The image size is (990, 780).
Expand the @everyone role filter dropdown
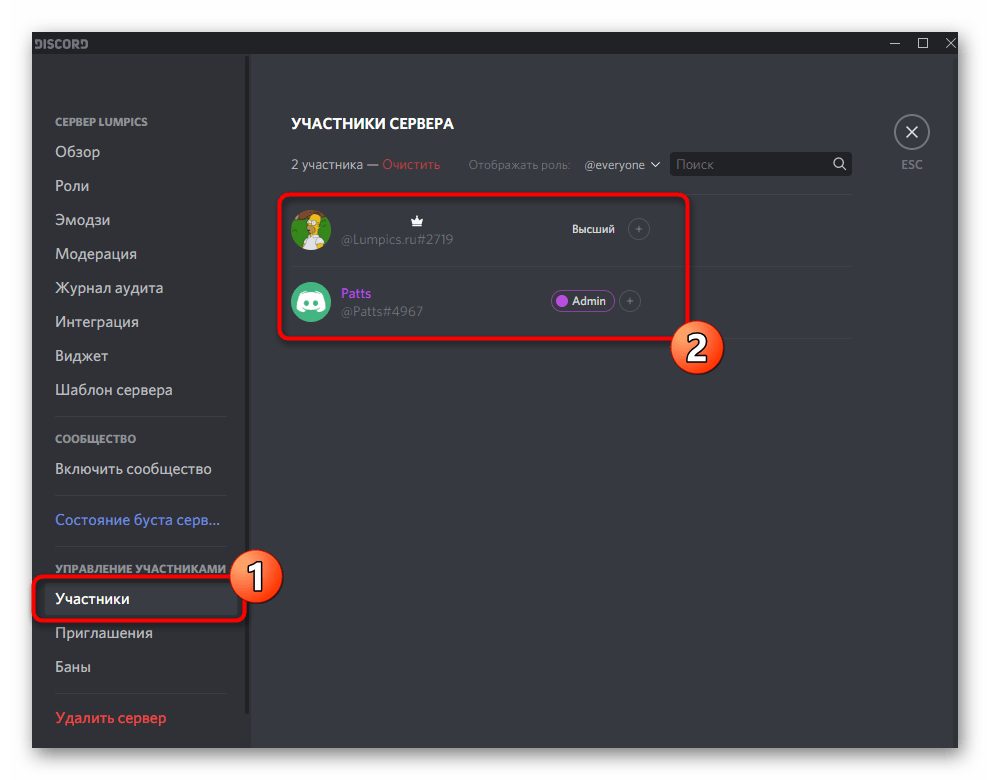622,165
